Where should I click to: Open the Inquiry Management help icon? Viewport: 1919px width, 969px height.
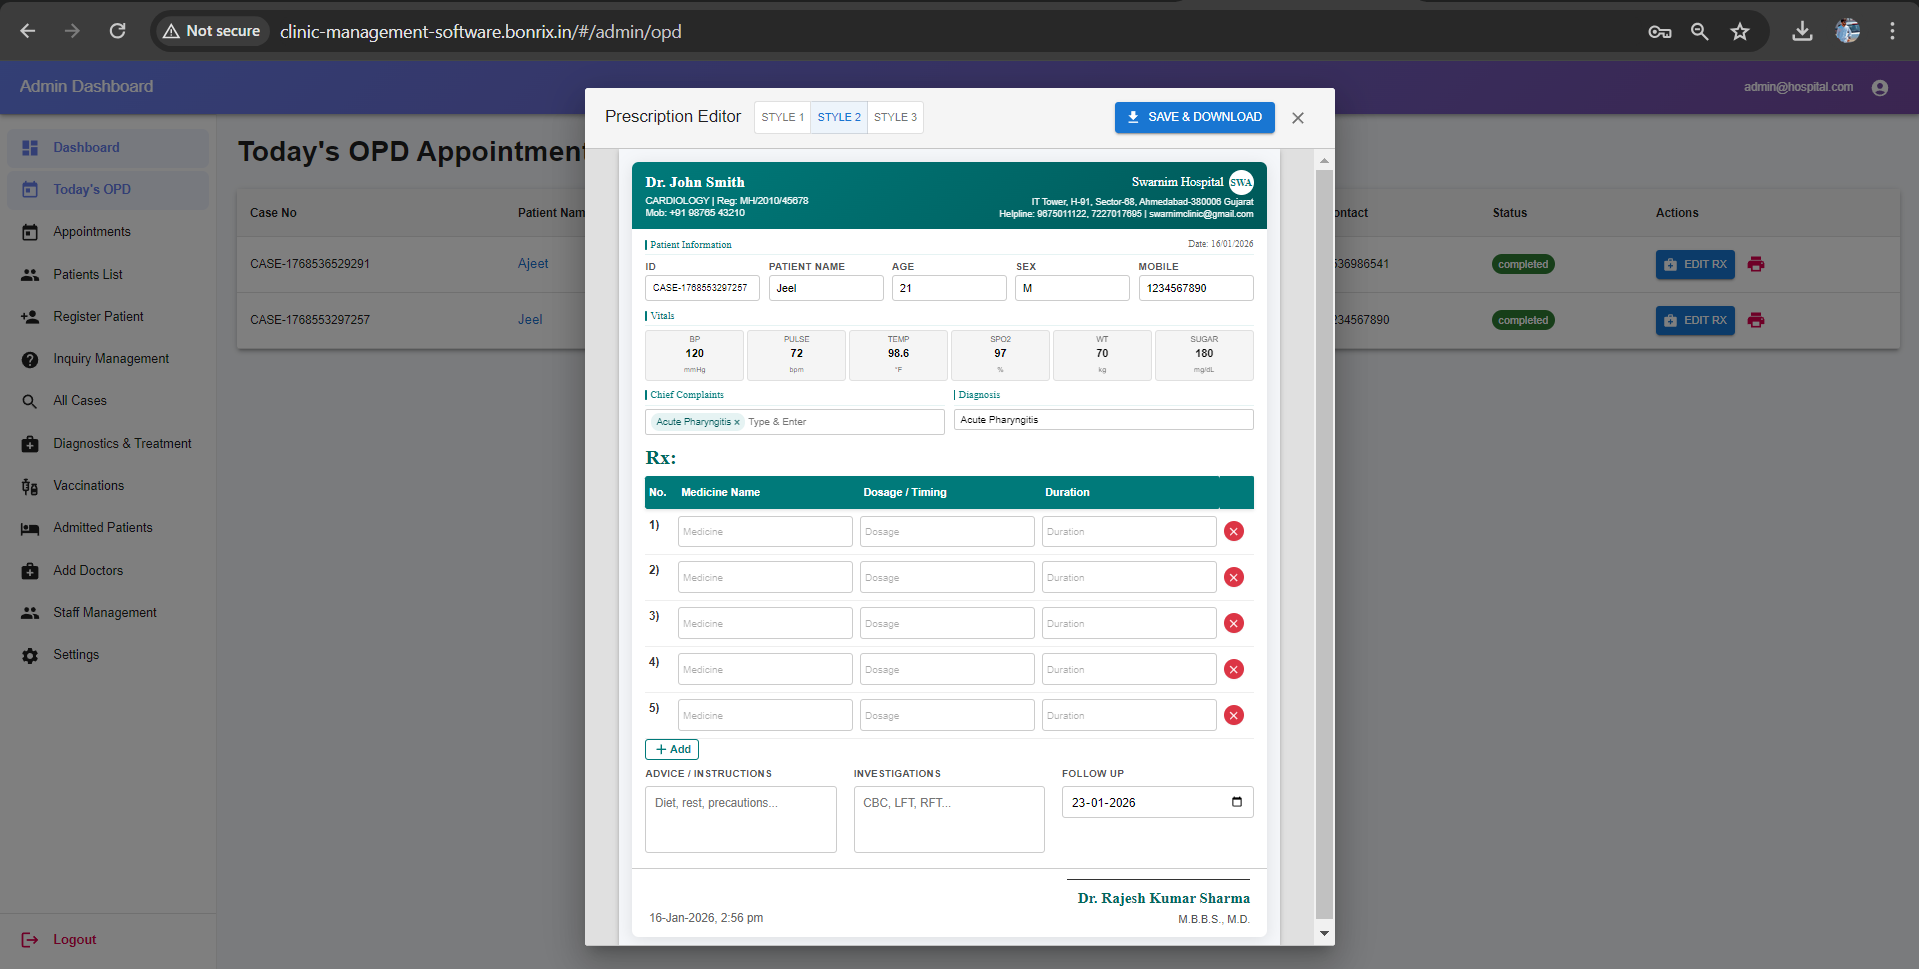(x=30, y=358)
